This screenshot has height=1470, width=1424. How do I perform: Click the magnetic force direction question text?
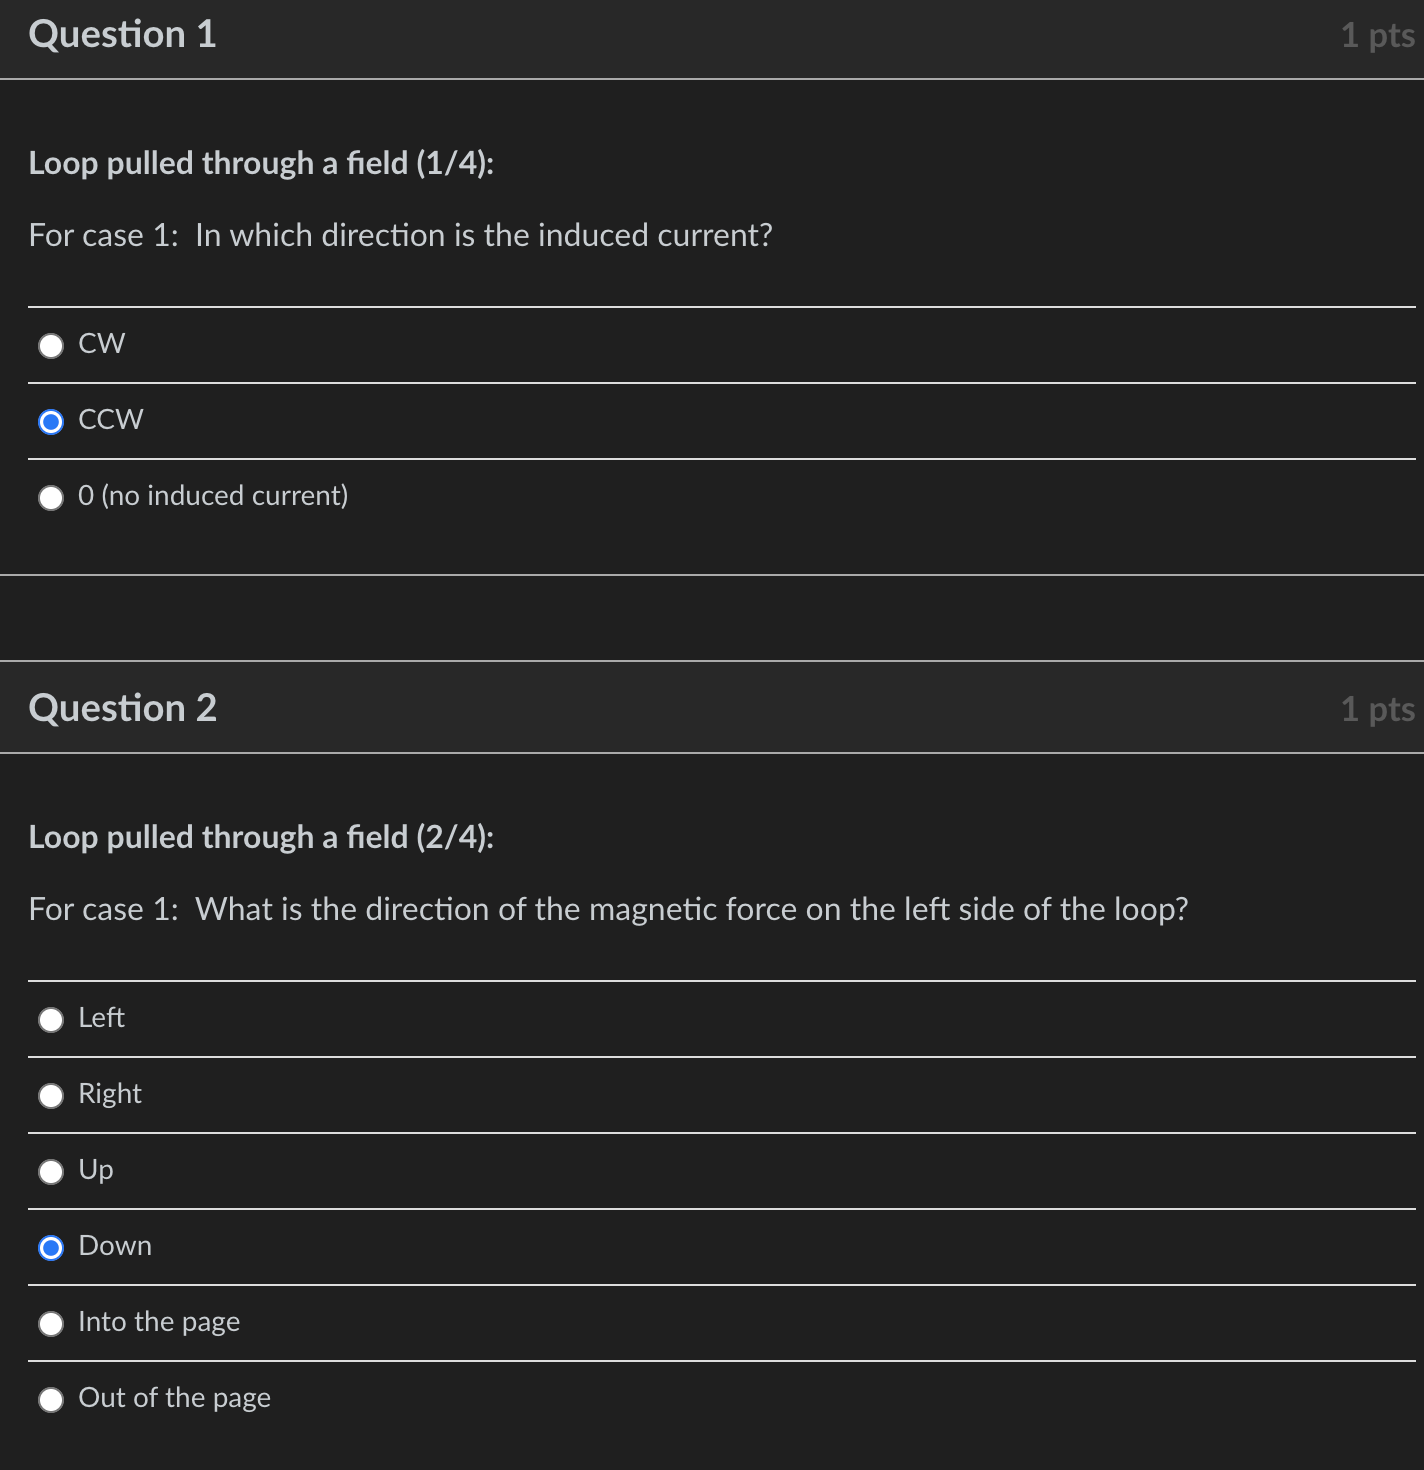point(609,910)
